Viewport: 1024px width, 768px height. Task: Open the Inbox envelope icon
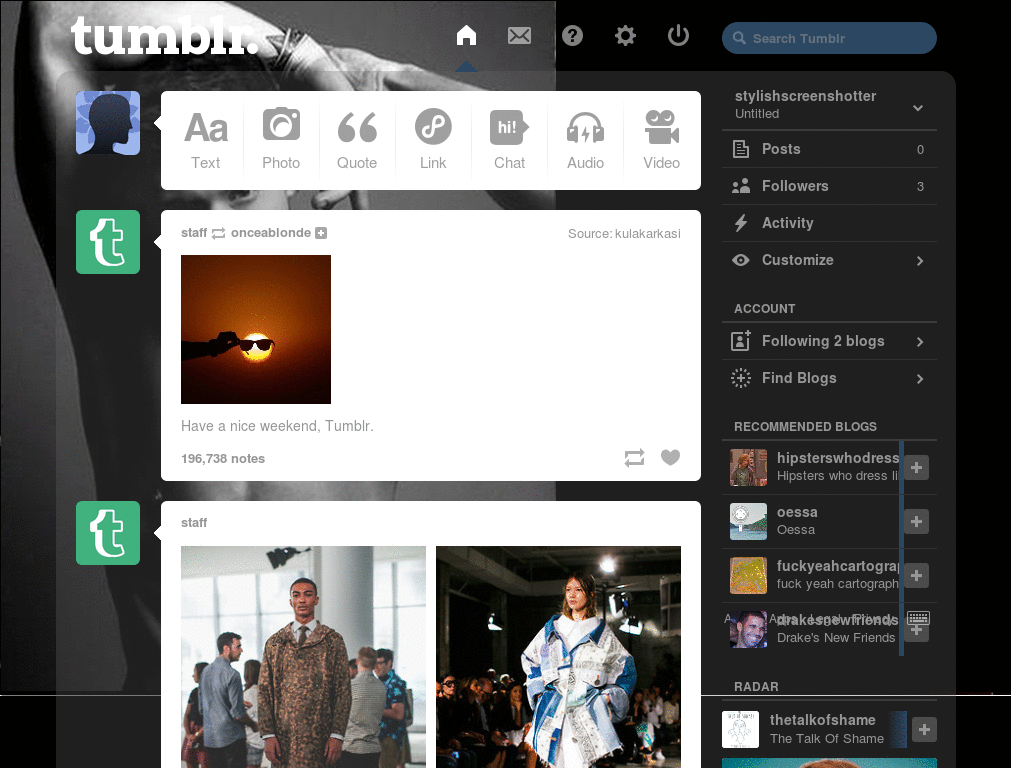pos(519,35)
